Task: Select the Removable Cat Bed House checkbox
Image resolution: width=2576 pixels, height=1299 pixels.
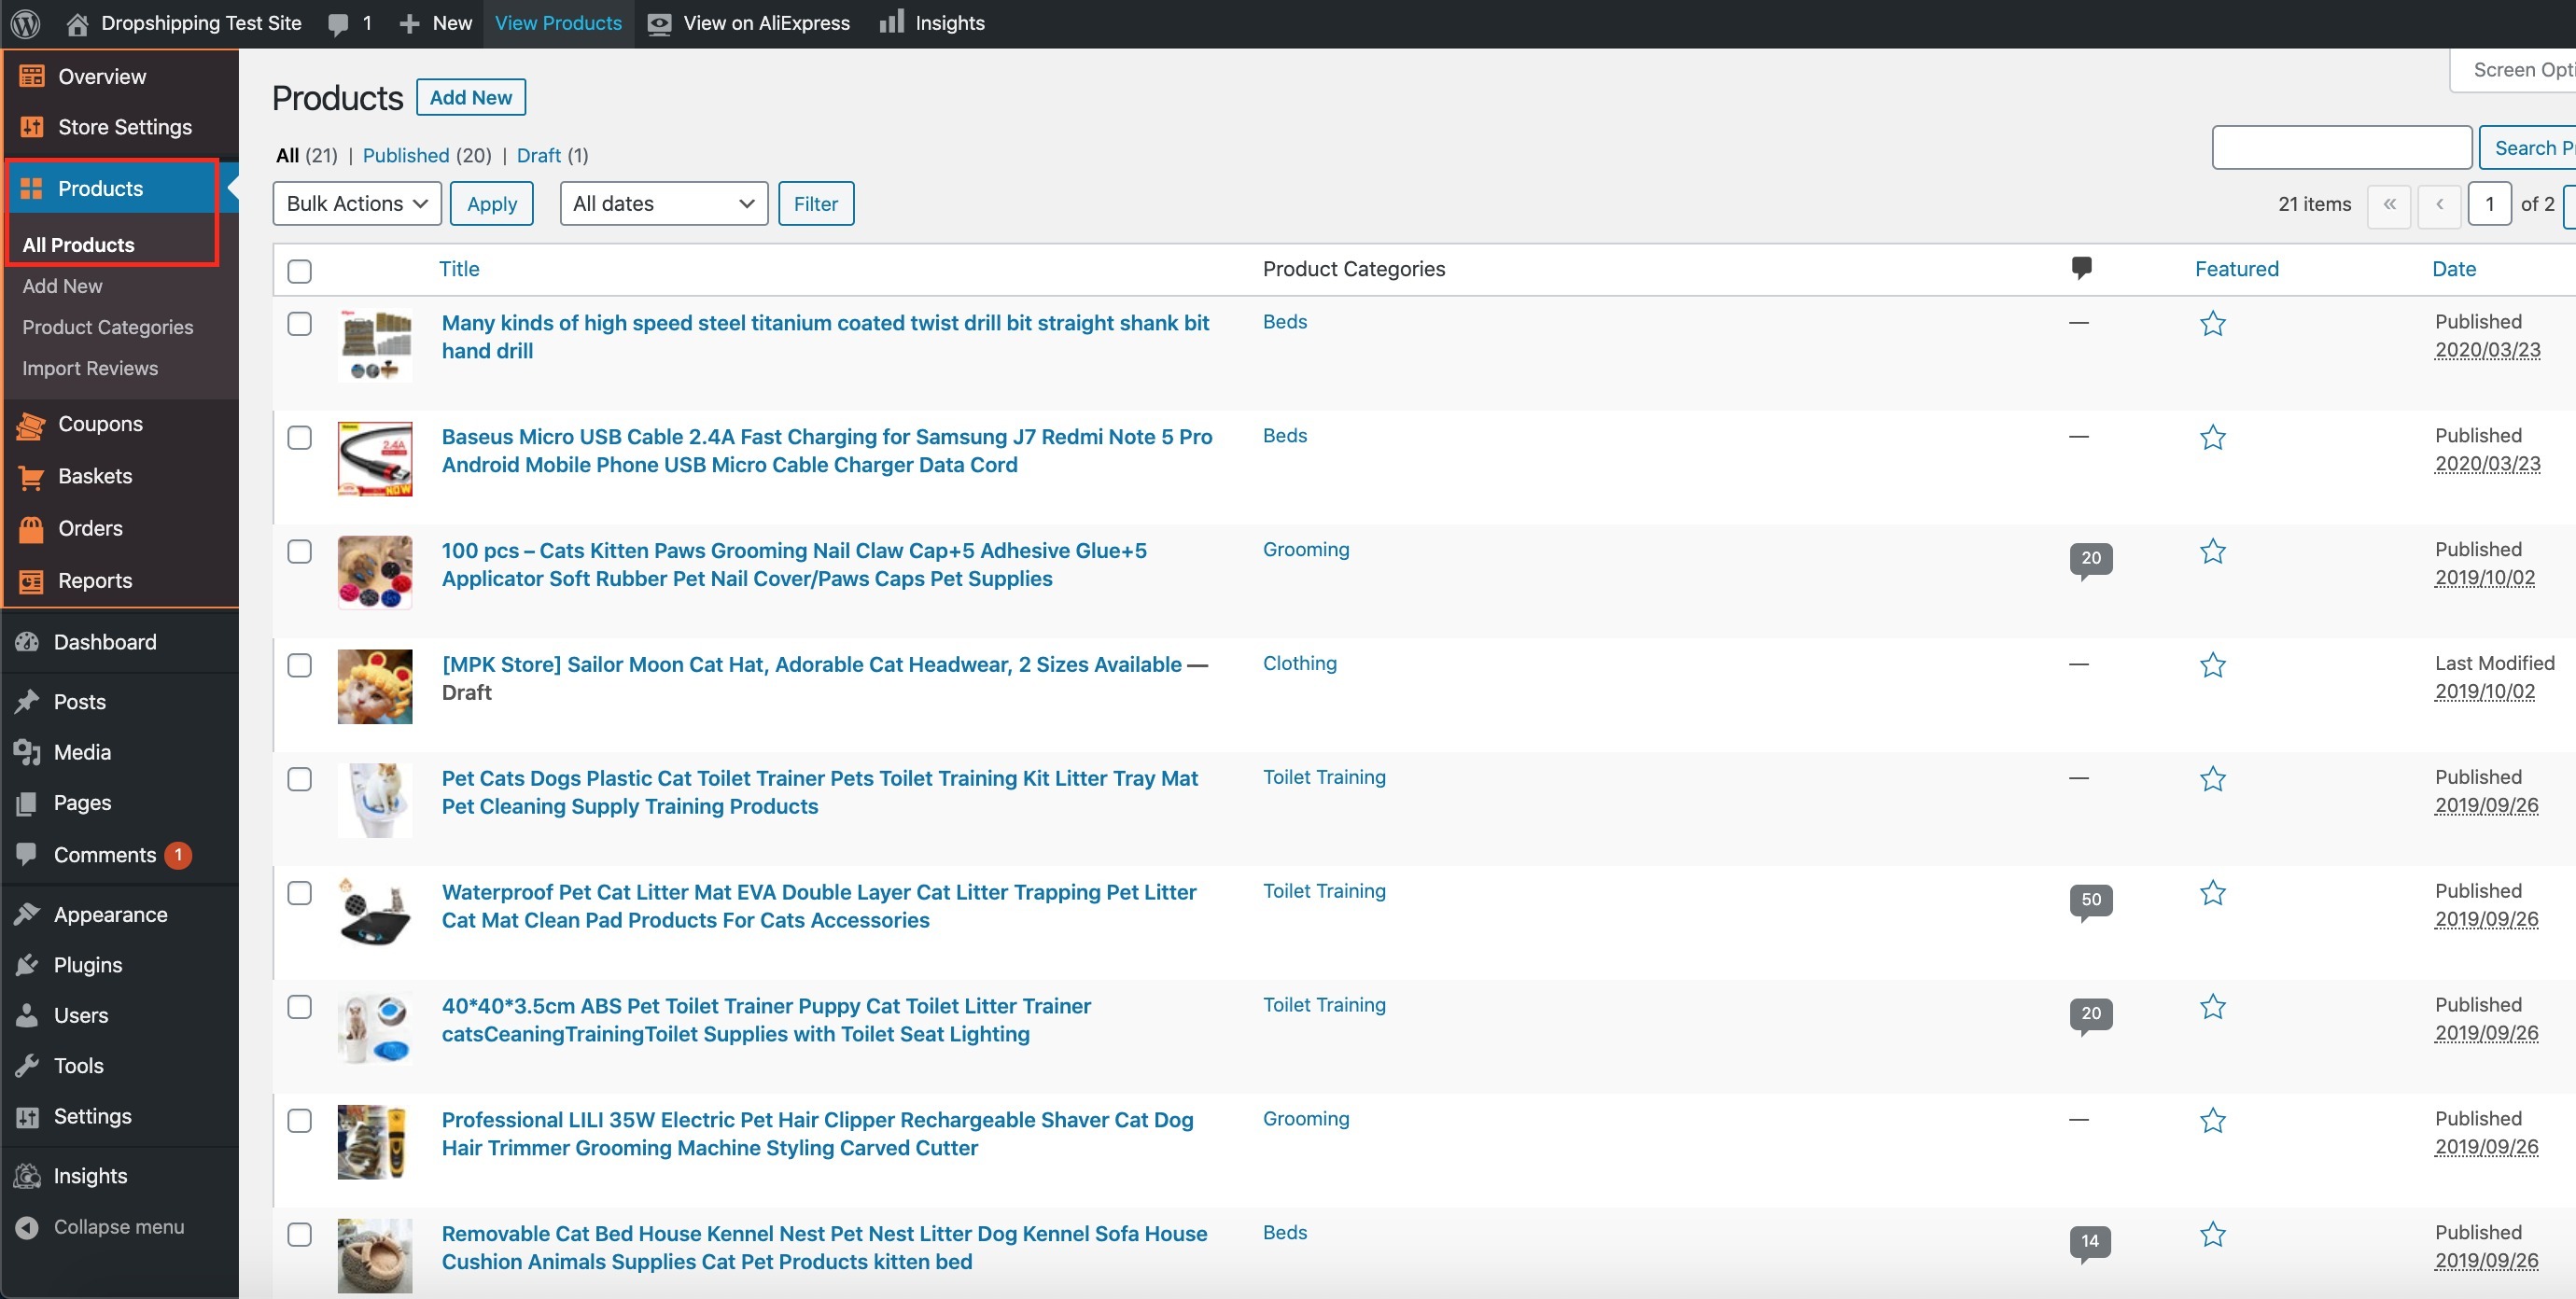Action: 299,1234
